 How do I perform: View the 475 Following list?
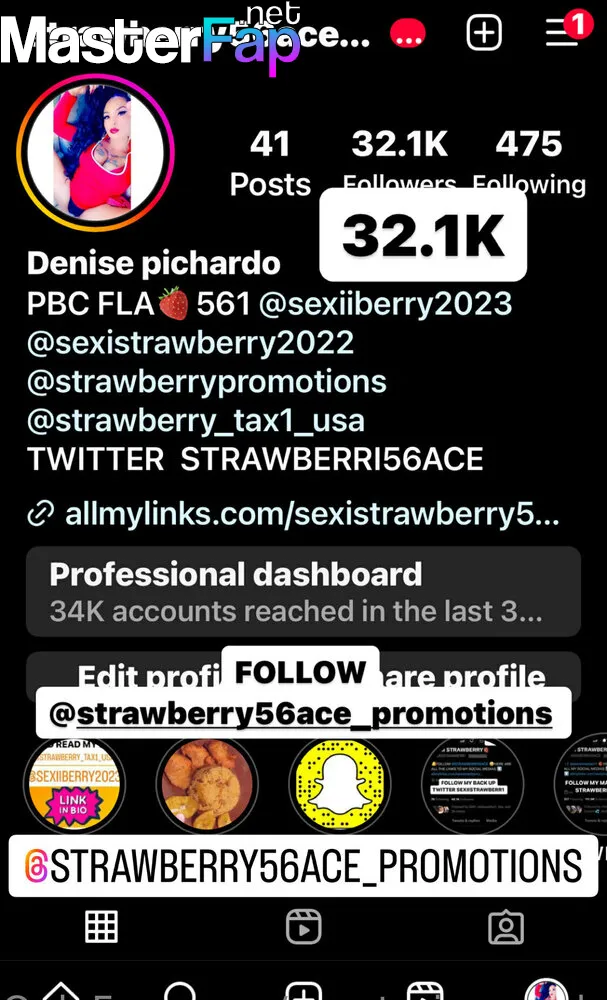click(x=529, y=163)
